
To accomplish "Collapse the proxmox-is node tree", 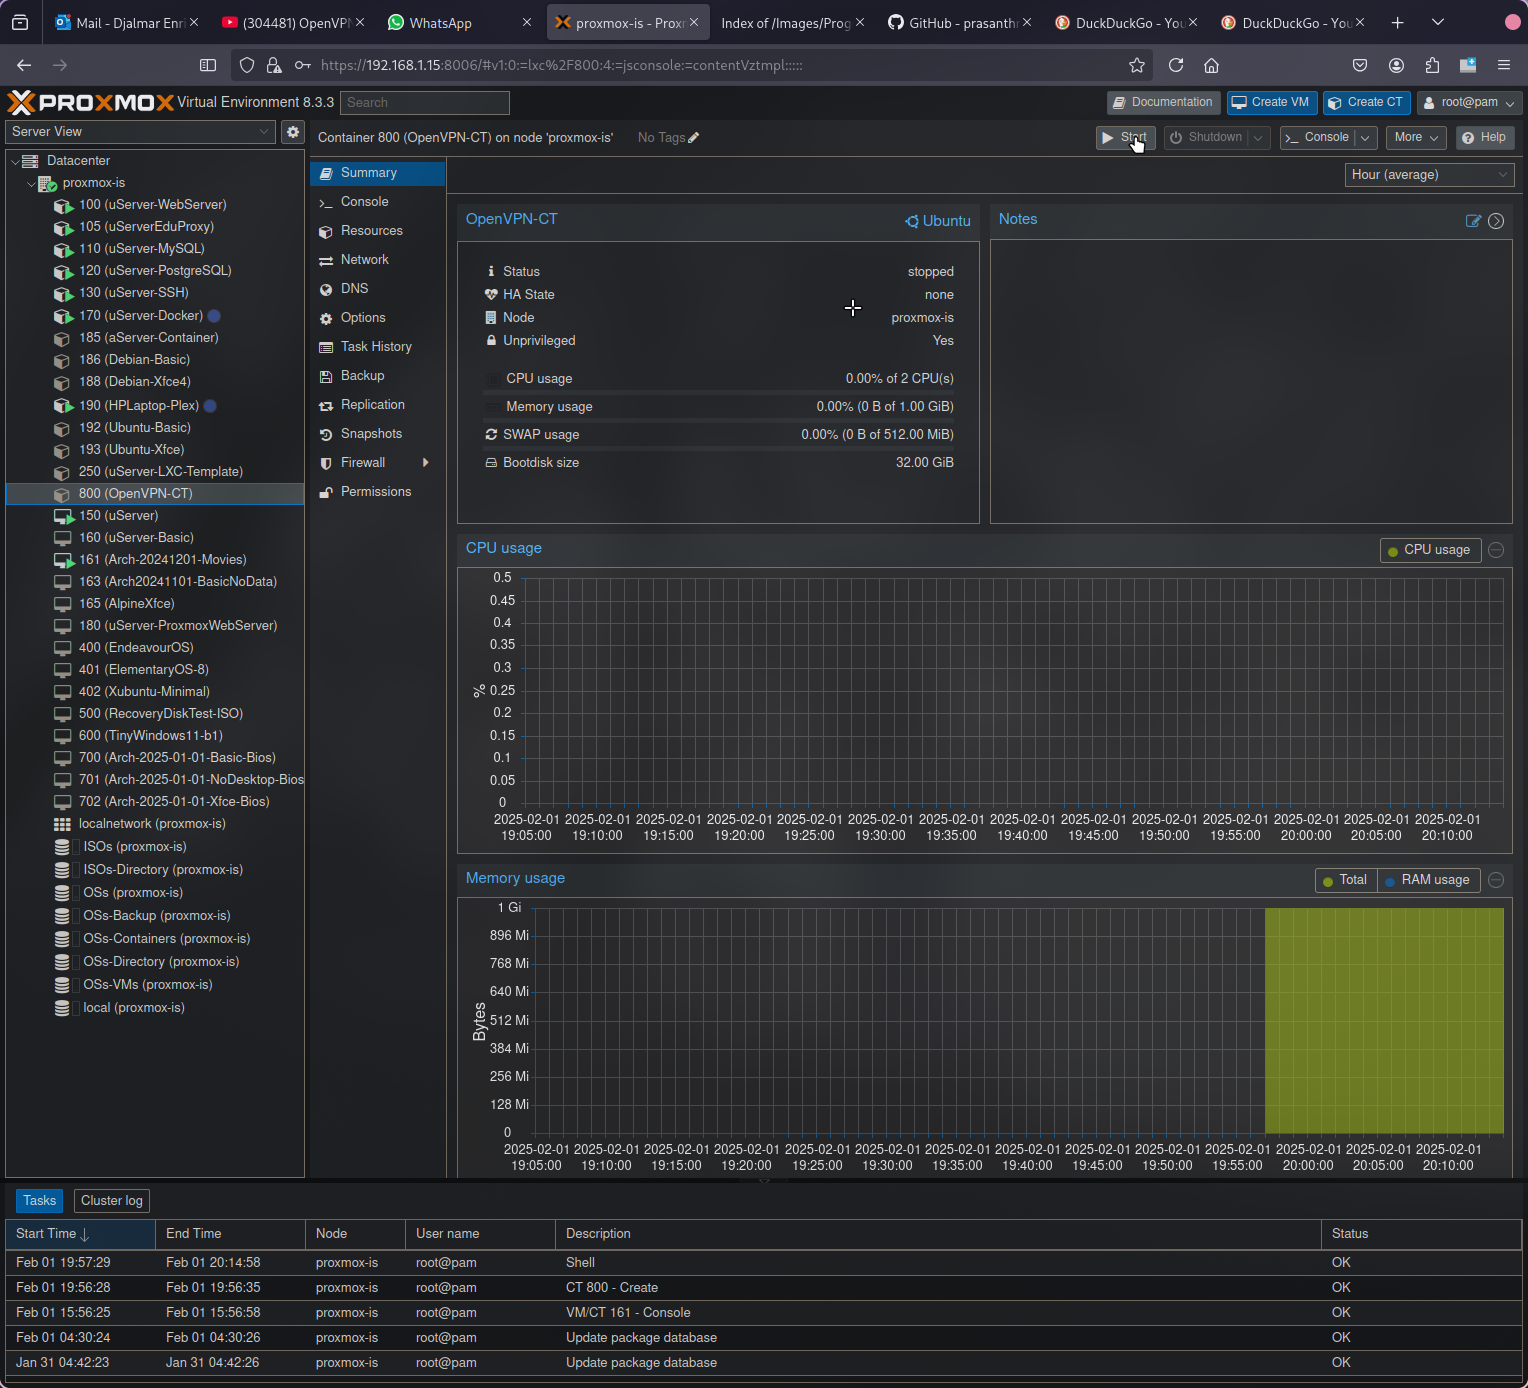I will 31,183.
